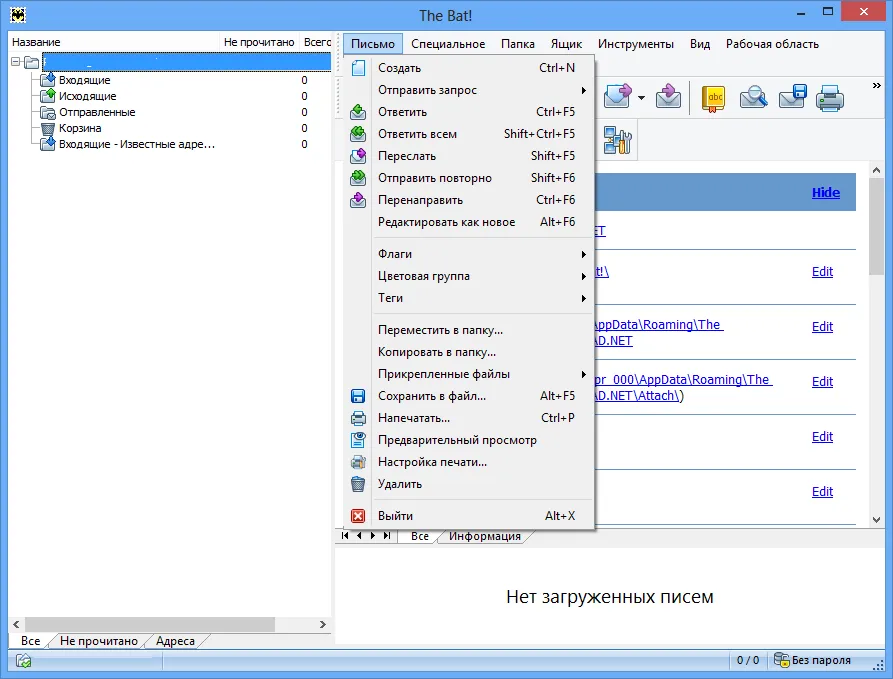Expand the toolbar overflow chevron
Viewport: 893px width, 679px height.
pos(876,85)
